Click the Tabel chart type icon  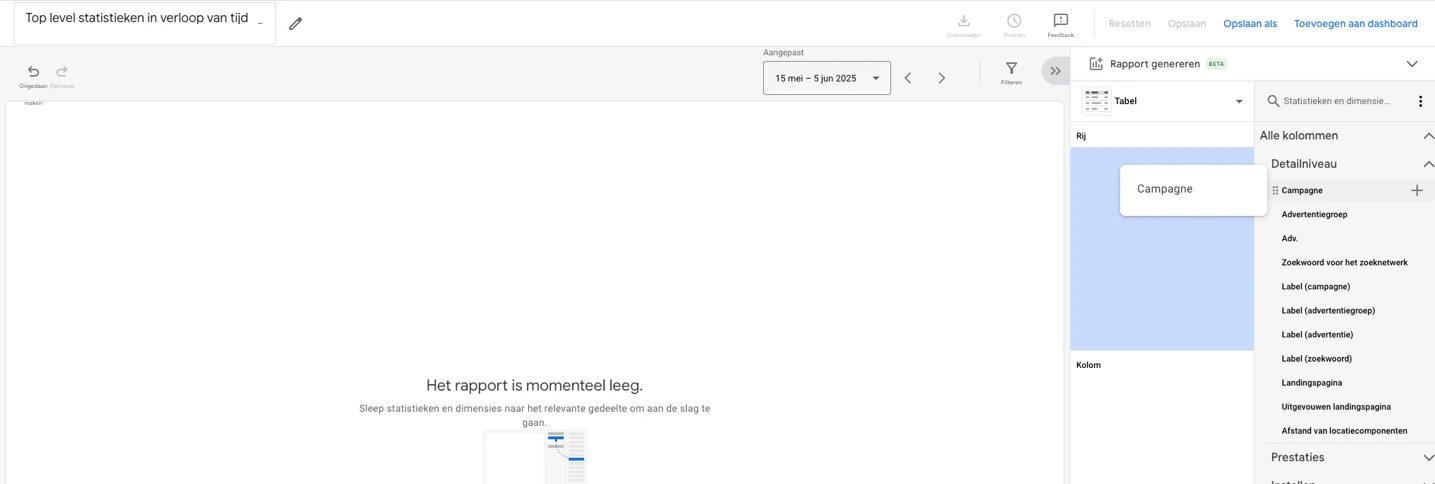click(x=1097, y=101)
